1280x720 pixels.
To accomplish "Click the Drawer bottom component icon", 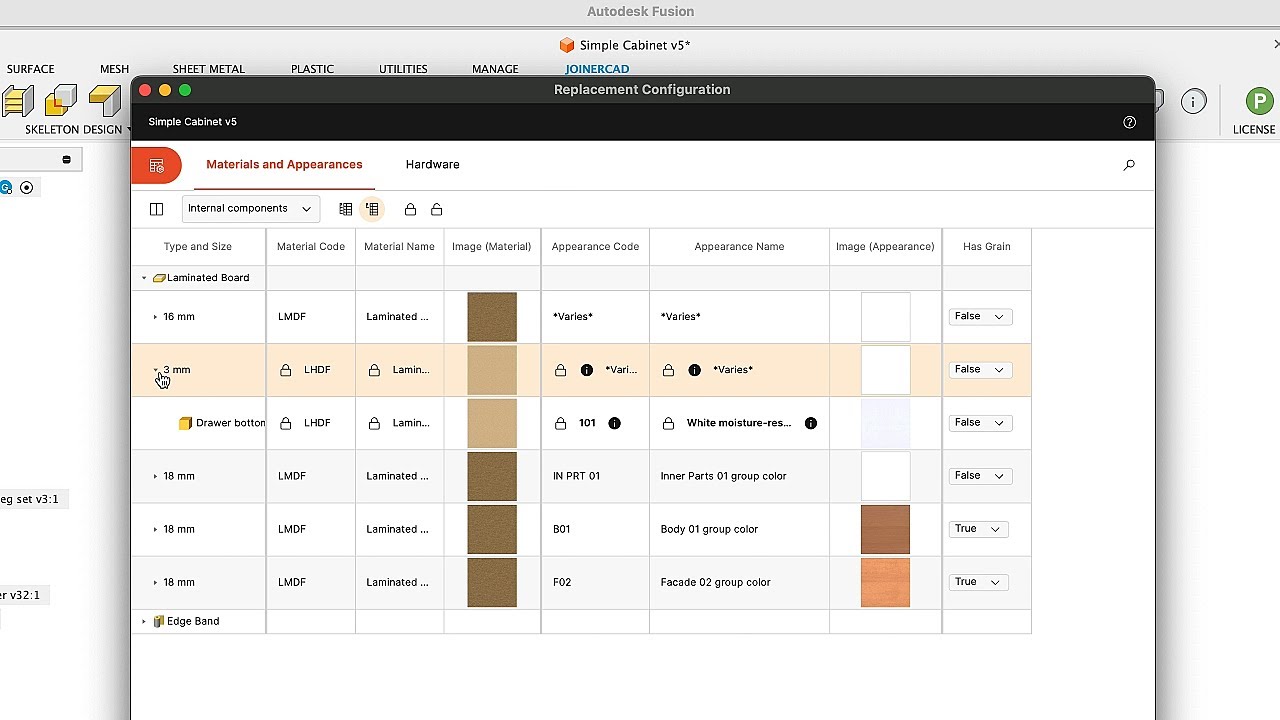I will [185, 423].
